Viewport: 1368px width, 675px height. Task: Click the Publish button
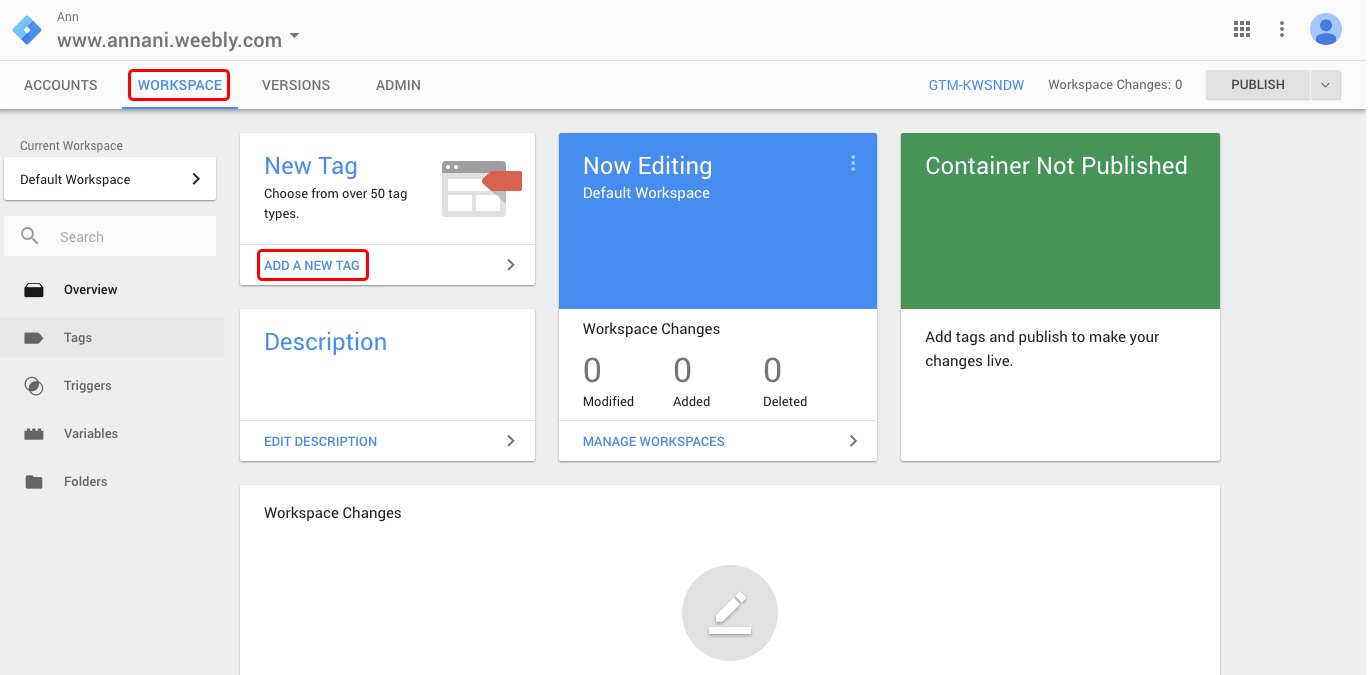pyautogui.click(x=1258, y=85)
